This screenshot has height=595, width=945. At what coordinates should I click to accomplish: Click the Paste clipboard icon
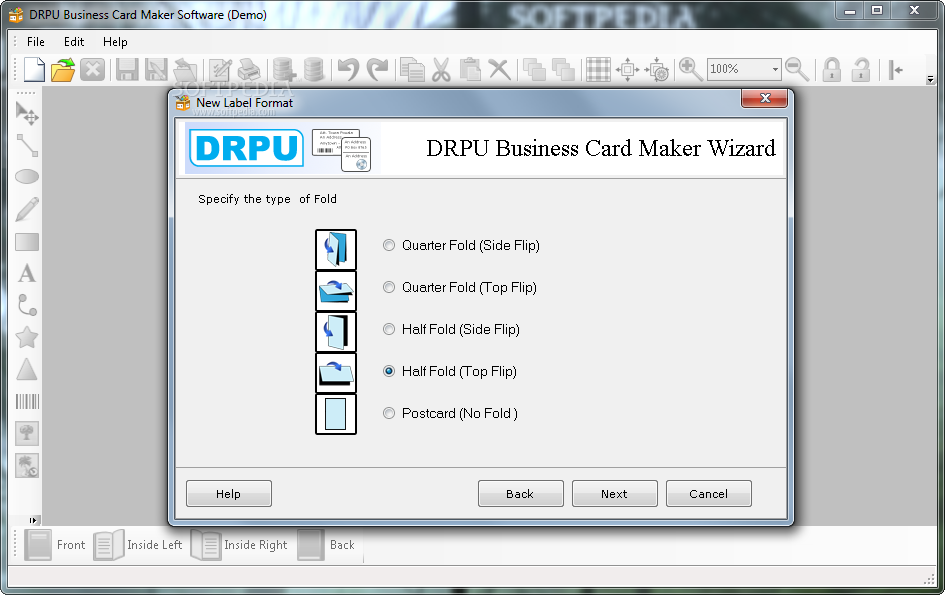tap(470, 69)
